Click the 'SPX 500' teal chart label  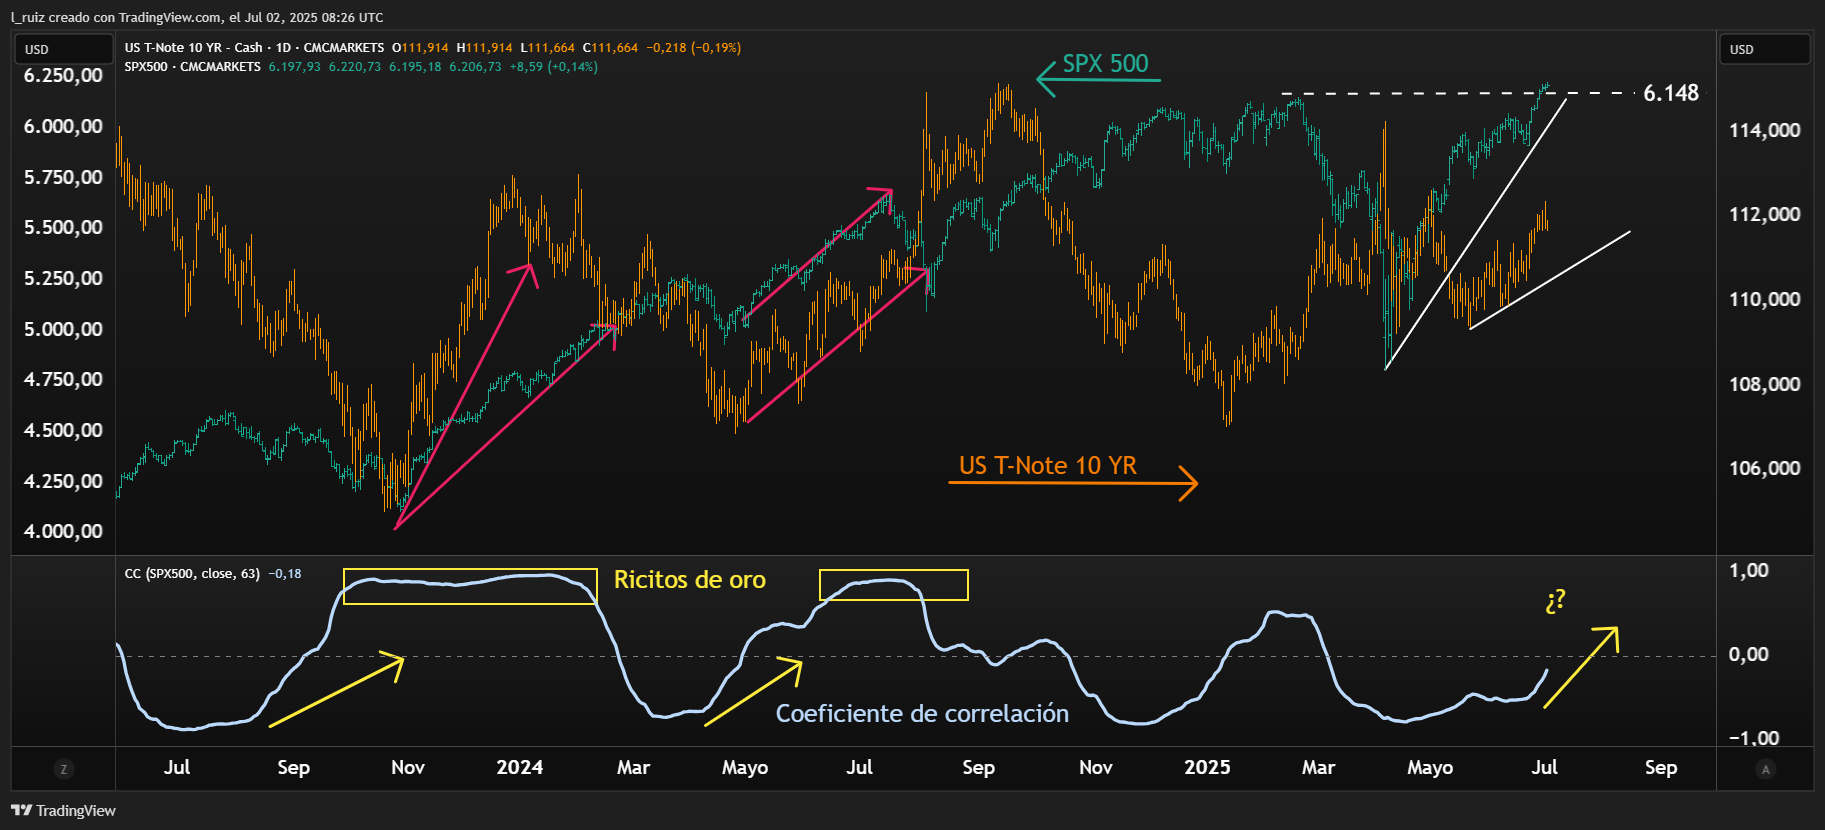point(1105,63)
